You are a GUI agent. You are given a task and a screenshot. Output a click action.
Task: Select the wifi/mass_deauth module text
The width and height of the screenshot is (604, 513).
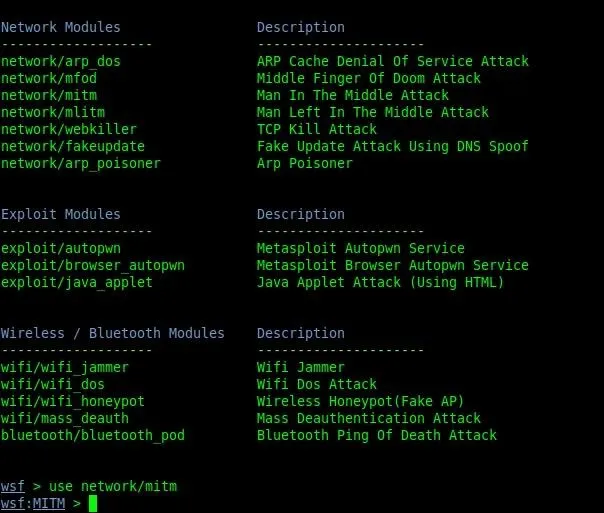[64, 419]
